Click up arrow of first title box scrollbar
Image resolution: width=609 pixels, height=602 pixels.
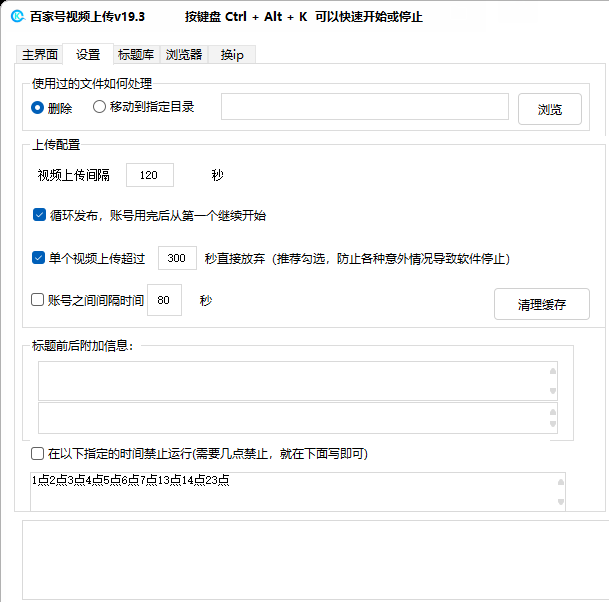coord(553,371)
